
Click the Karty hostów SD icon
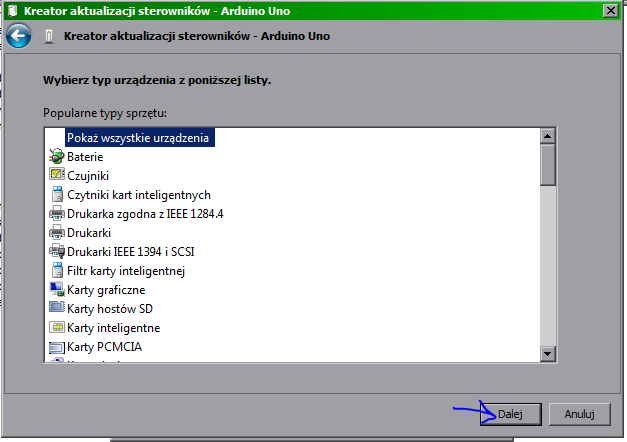point(56,309)
